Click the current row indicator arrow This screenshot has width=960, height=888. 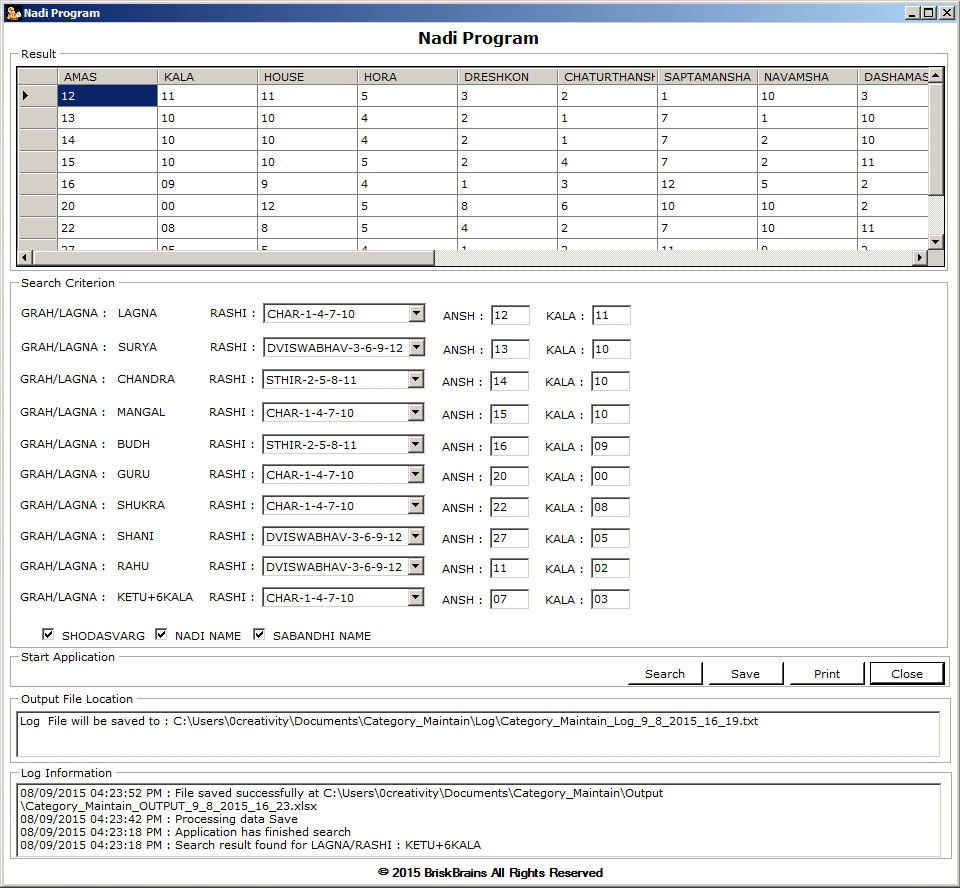point(25,96)
